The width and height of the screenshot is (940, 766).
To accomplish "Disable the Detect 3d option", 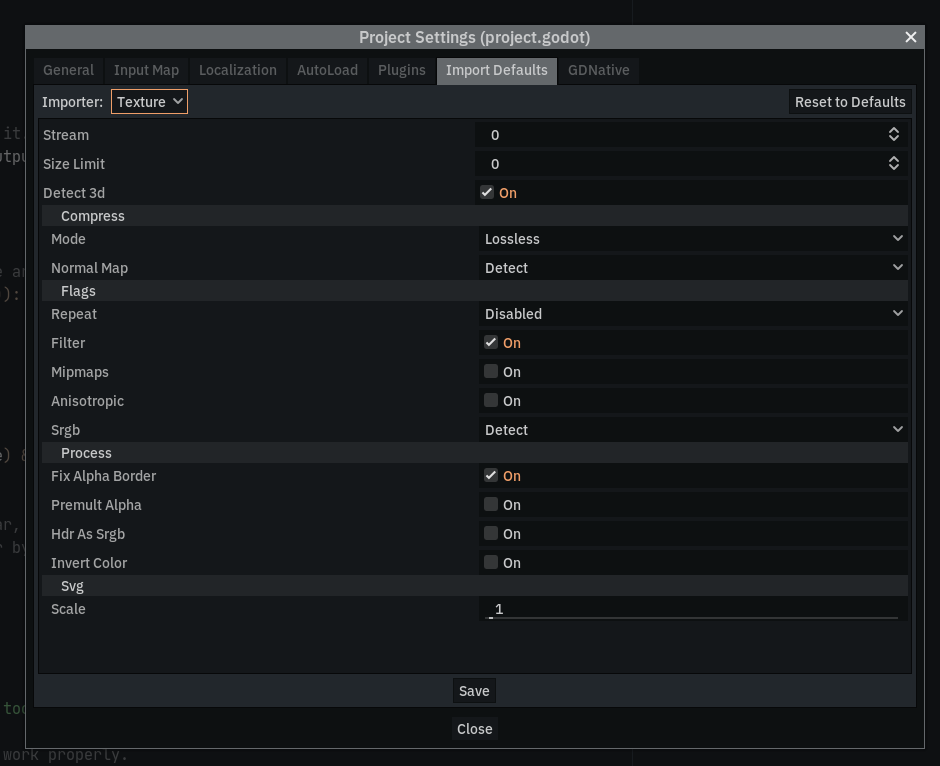I will [x=487, y=192].
